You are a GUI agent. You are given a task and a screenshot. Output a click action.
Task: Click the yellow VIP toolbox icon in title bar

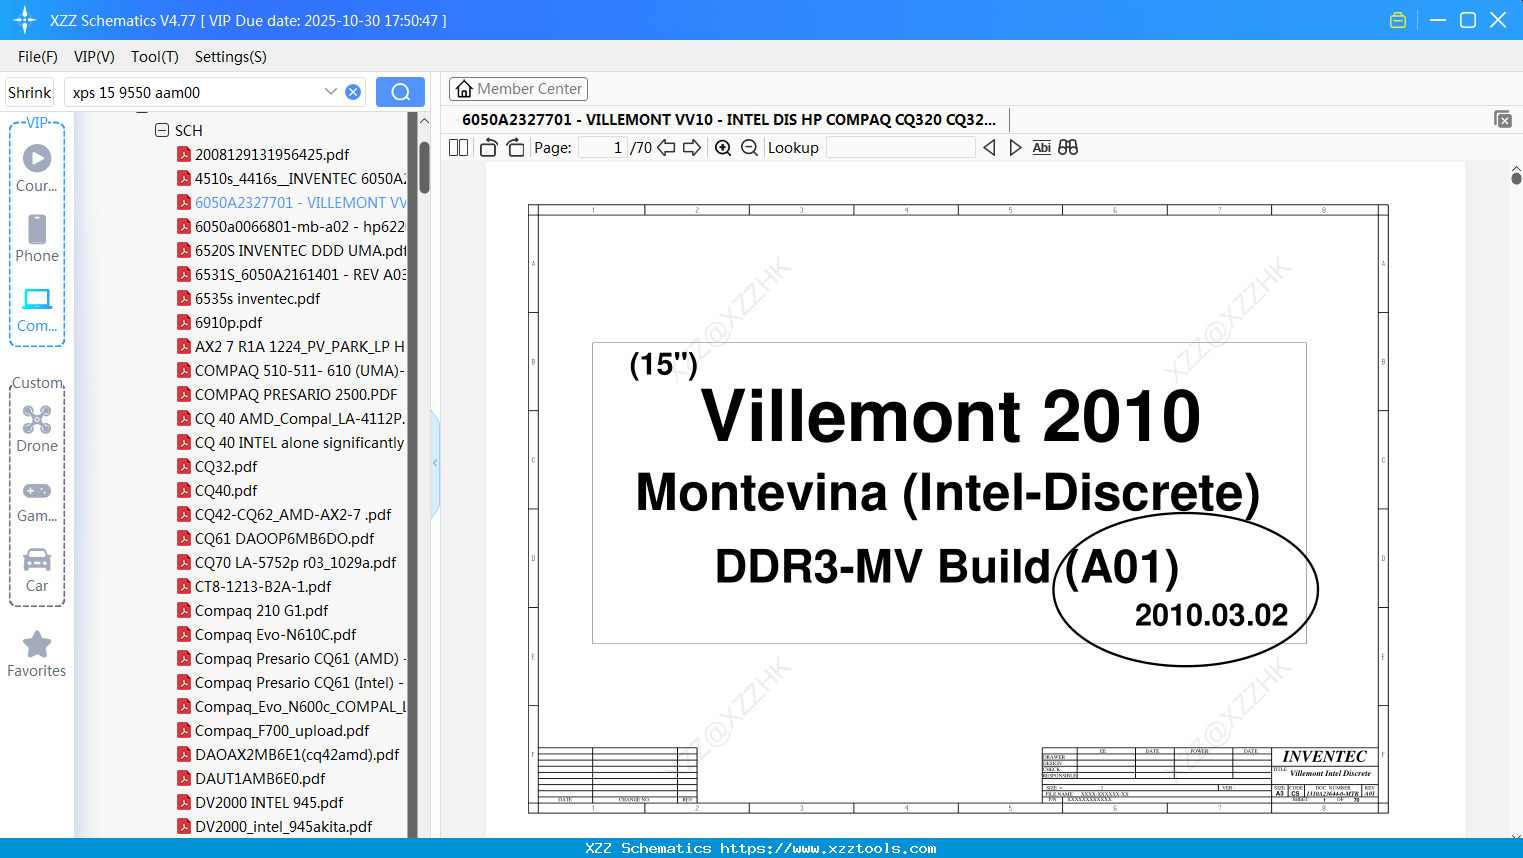pyautogui.click(x=1398, y=20)
